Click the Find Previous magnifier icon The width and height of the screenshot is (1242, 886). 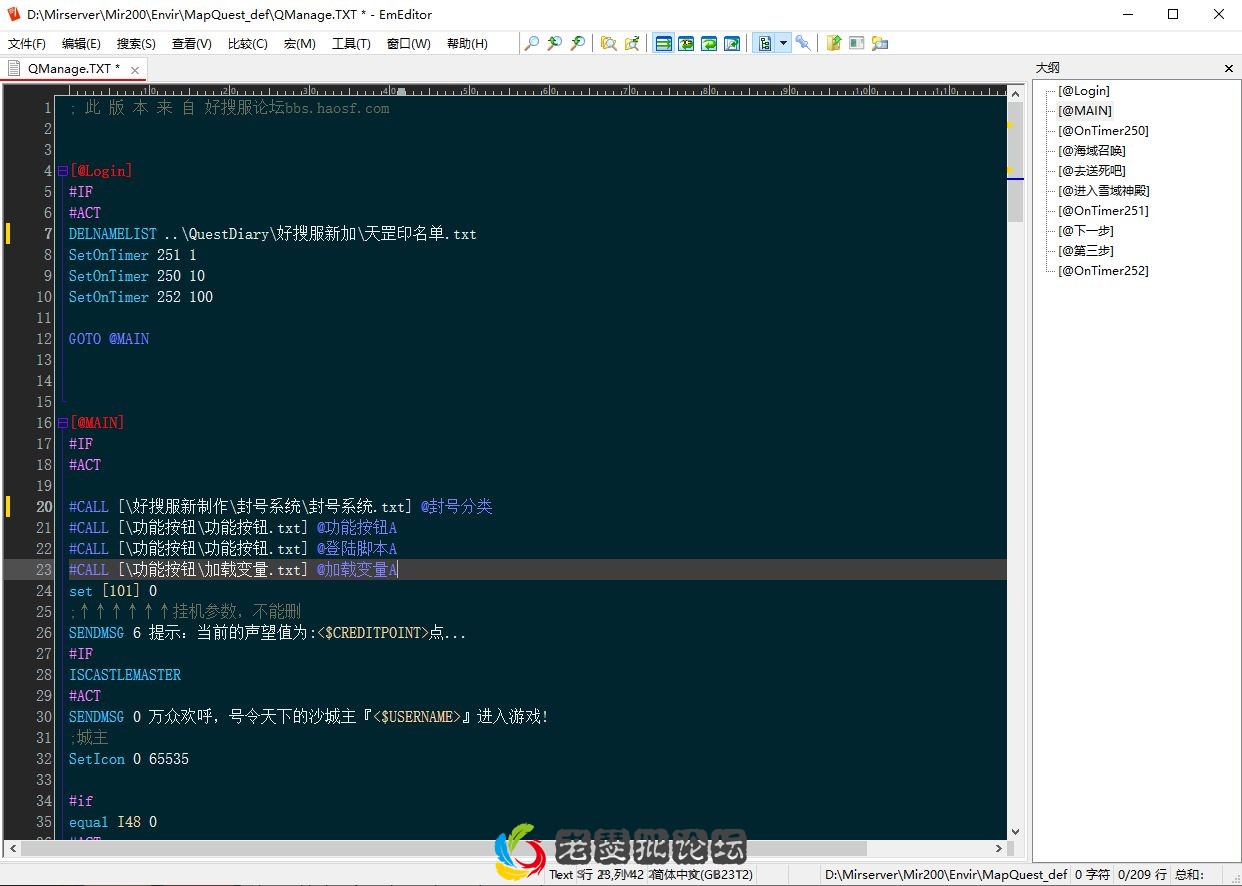point(555,43)
